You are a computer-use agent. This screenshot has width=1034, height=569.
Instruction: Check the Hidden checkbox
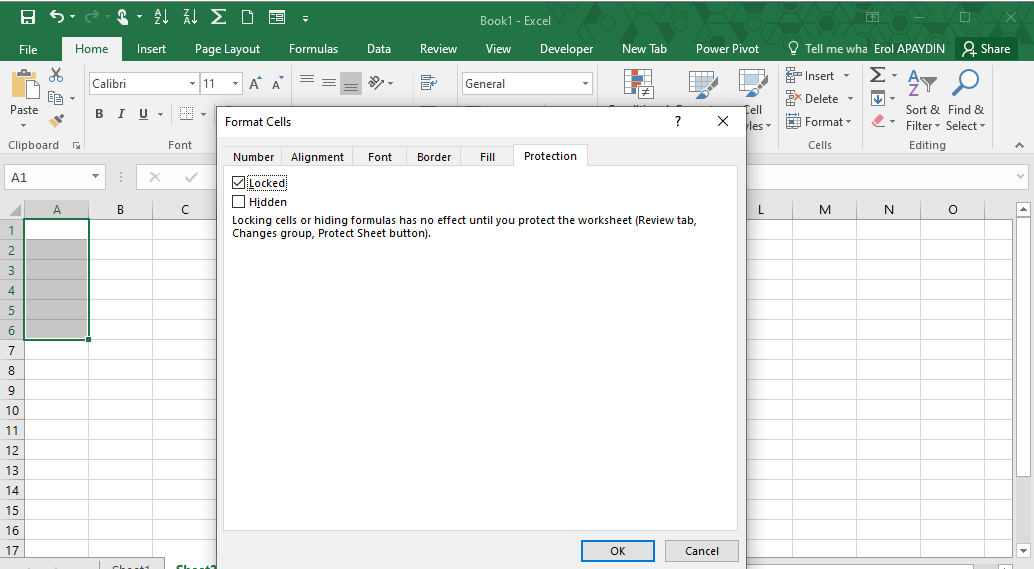click(x=239, y=202)
